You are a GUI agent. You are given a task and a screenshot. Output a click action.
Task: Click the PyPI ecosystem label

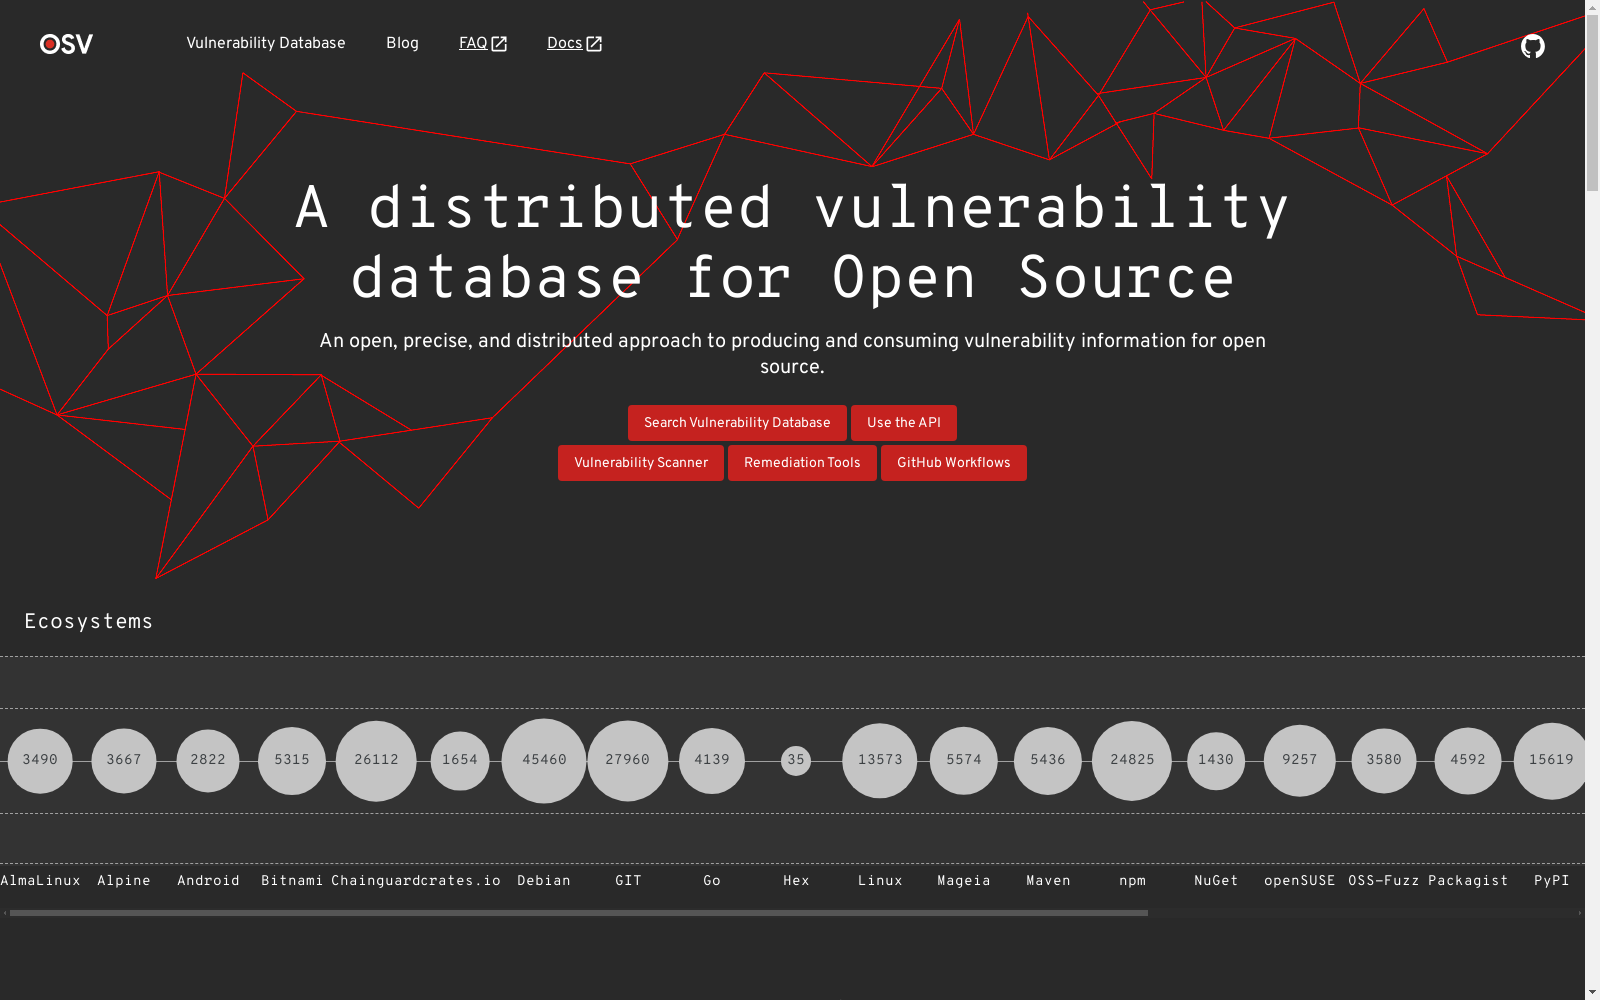coord(1552,881)
